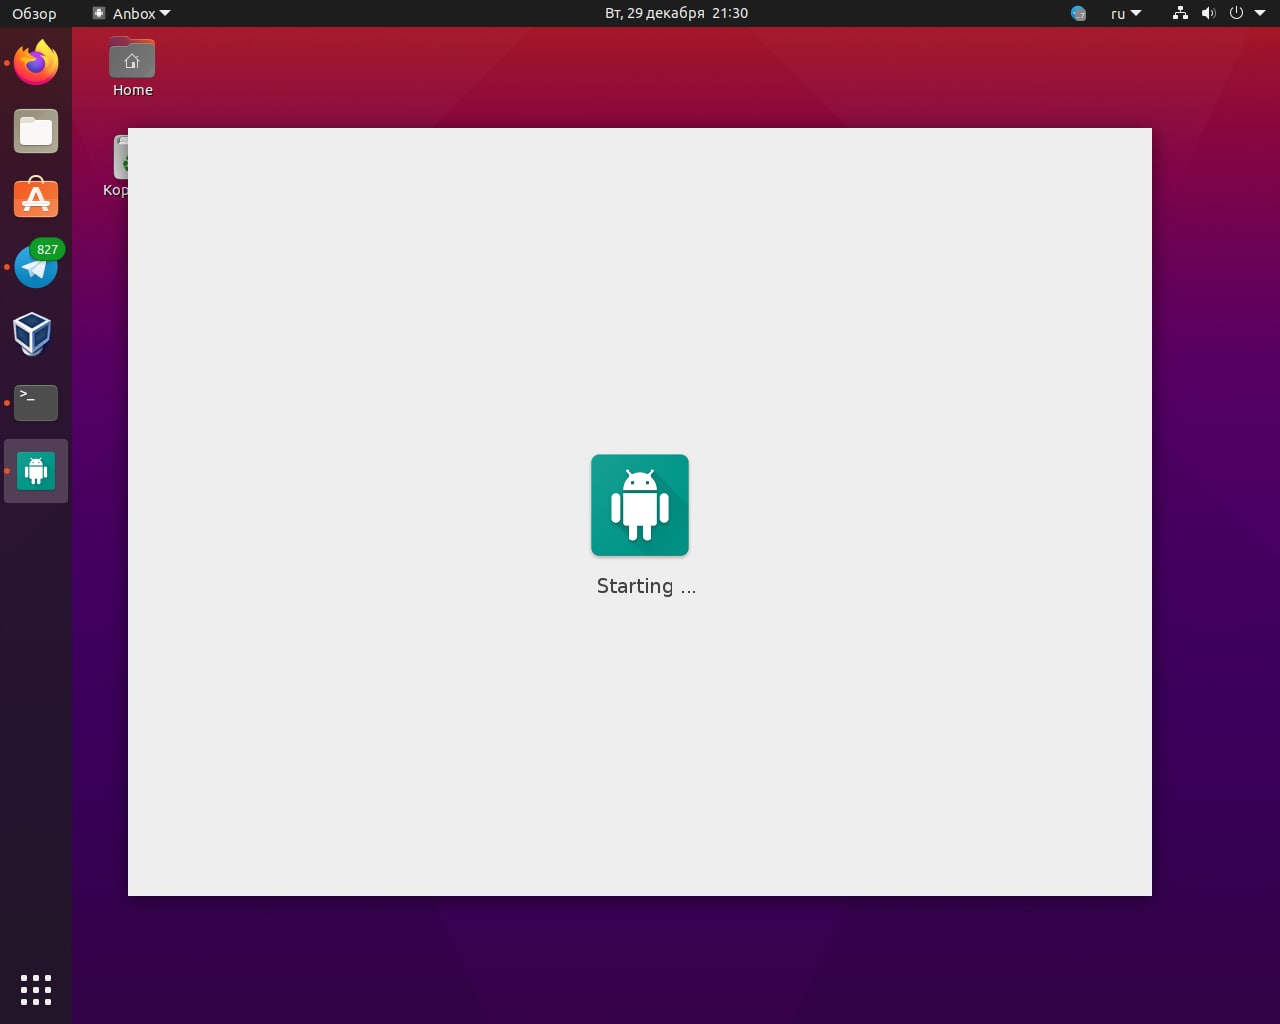Open the Home desktop folder
Viewport: 1280px width, 1024px height.
pyautogui.click(x=132, y=59)
